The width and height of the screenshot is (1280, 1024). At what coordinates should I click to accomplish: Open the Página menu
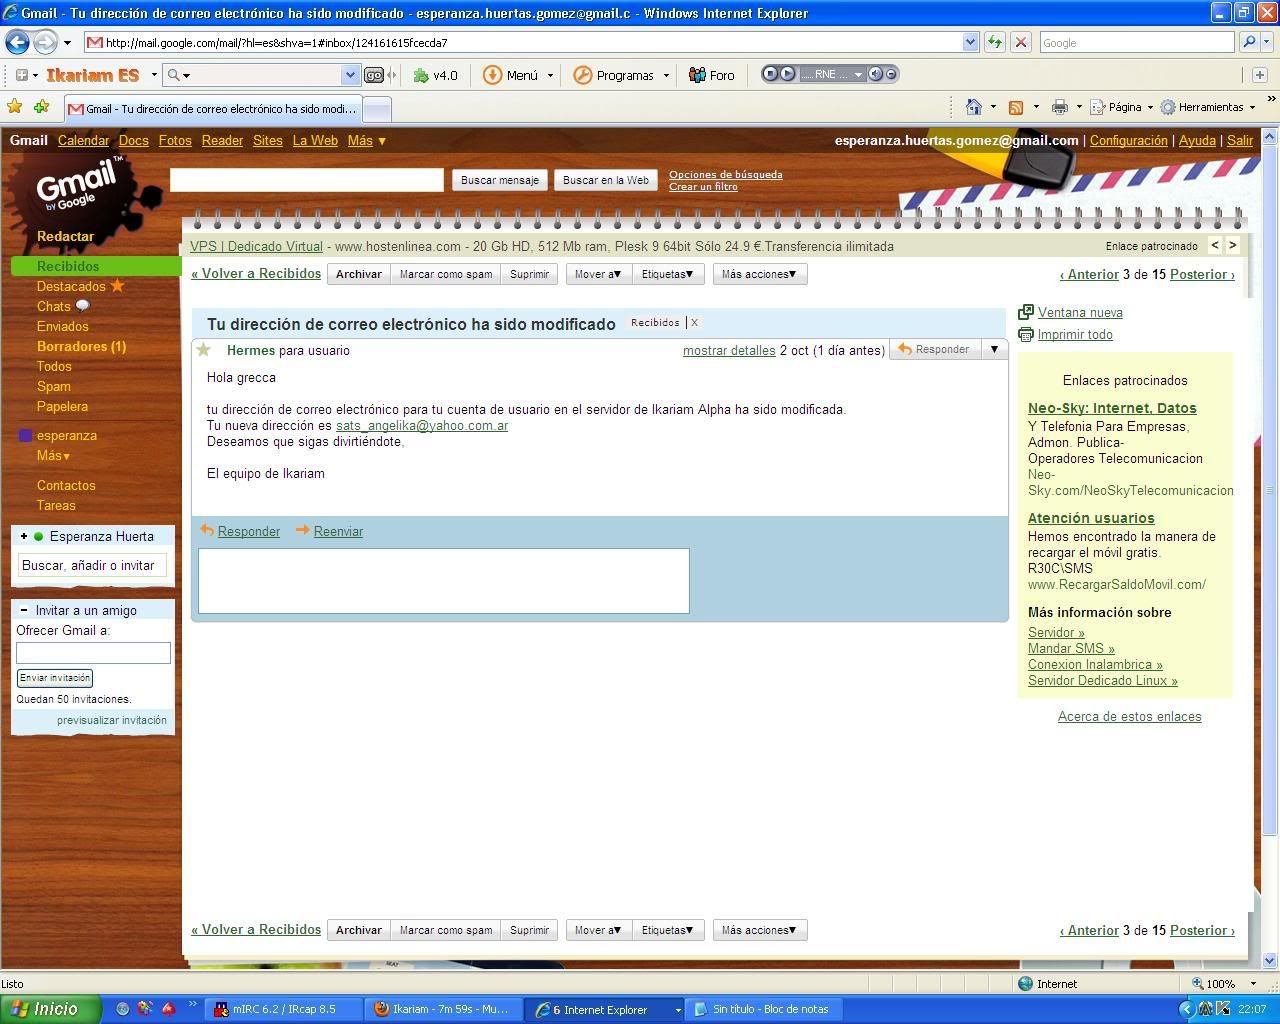[1120, 107]
